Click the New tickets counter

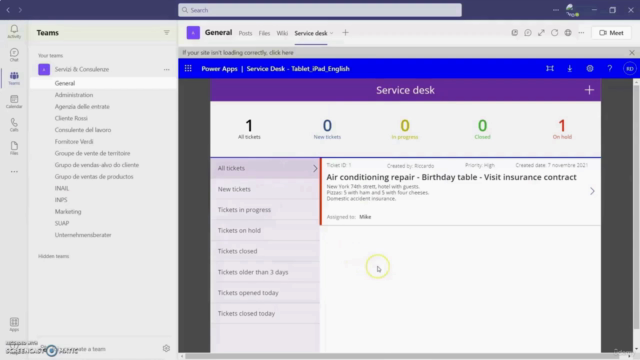pyautogui.click(x=327, y=129)
